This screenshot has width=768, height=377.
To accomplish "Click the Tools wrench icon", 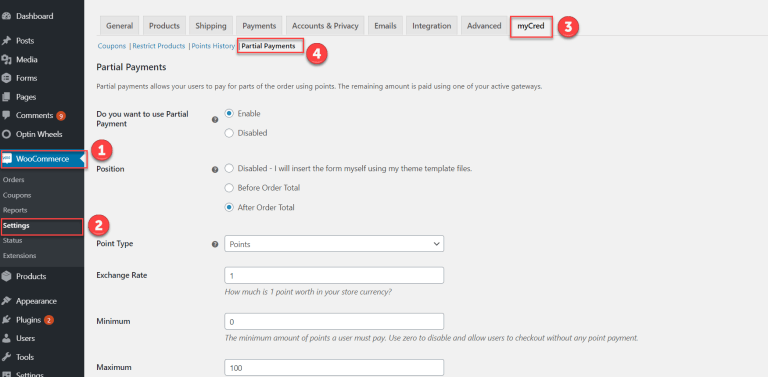I will [x=7, y=357].
